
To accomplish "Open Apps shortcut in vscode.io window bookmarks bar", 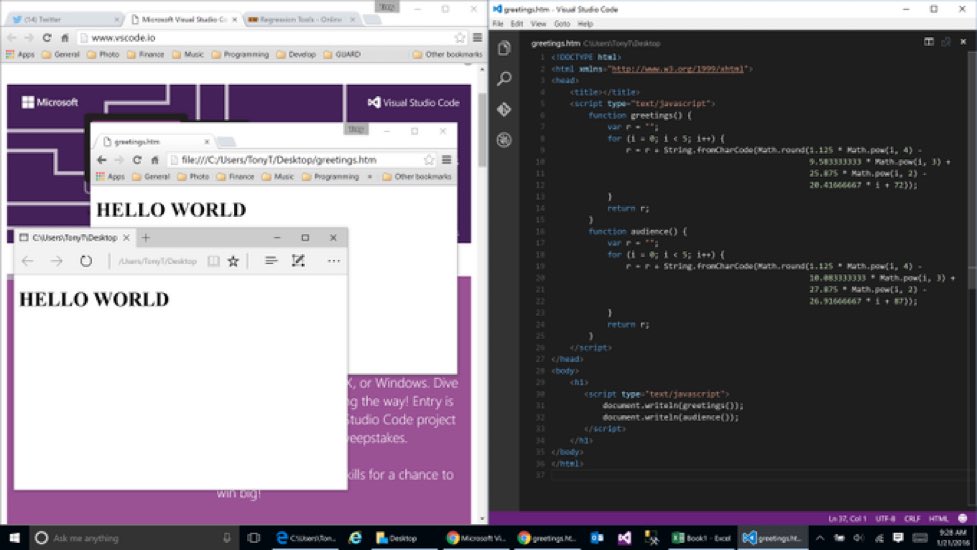I will (x=21, y=54).
